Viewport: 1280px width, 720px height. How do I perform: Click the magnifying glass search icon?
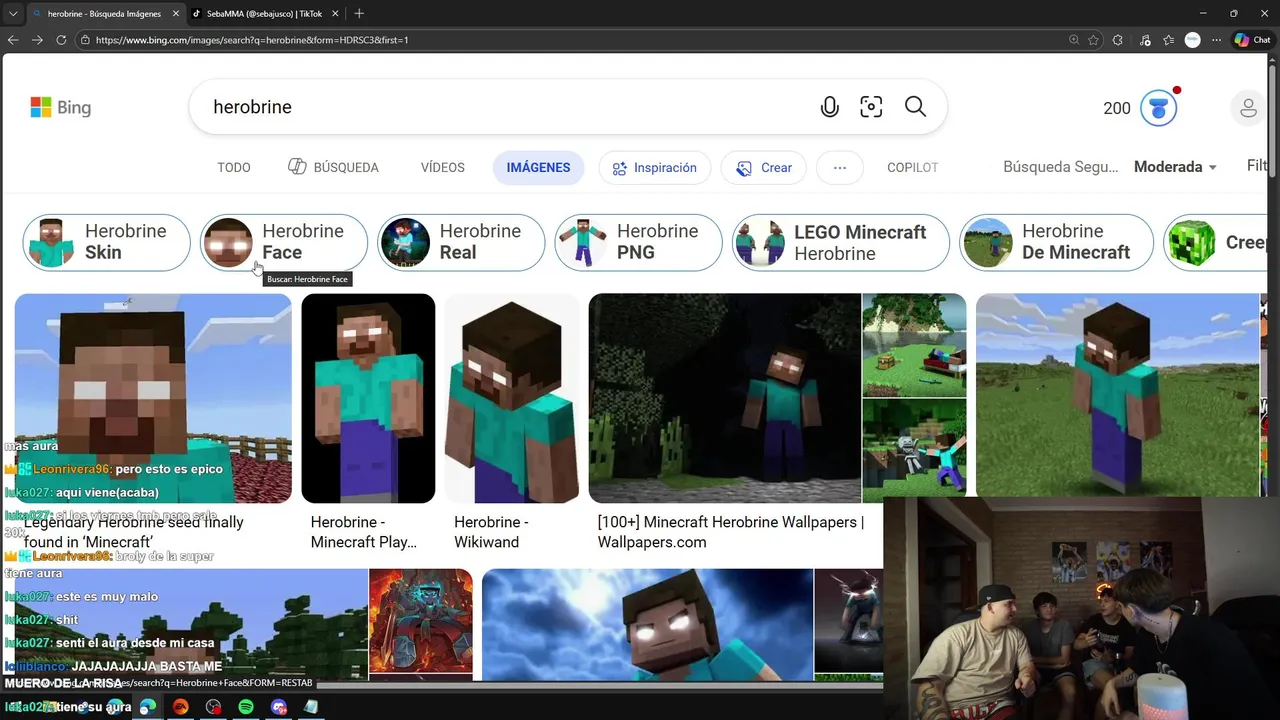915,107
